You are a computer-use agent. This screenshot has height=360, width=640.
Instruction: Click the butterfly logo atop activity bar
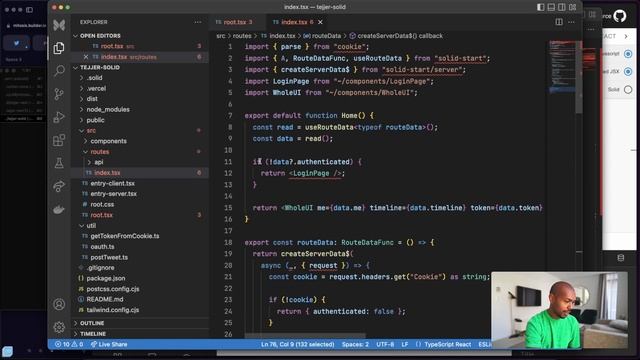(59, 25)
